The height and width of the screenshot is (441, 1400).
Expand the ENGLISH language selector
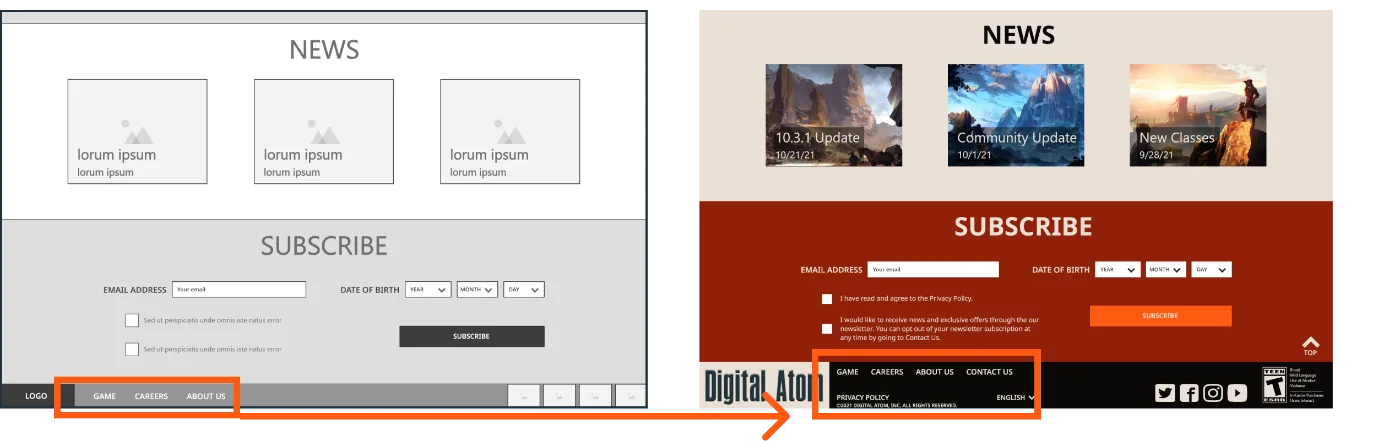(x=1015, y=397)
